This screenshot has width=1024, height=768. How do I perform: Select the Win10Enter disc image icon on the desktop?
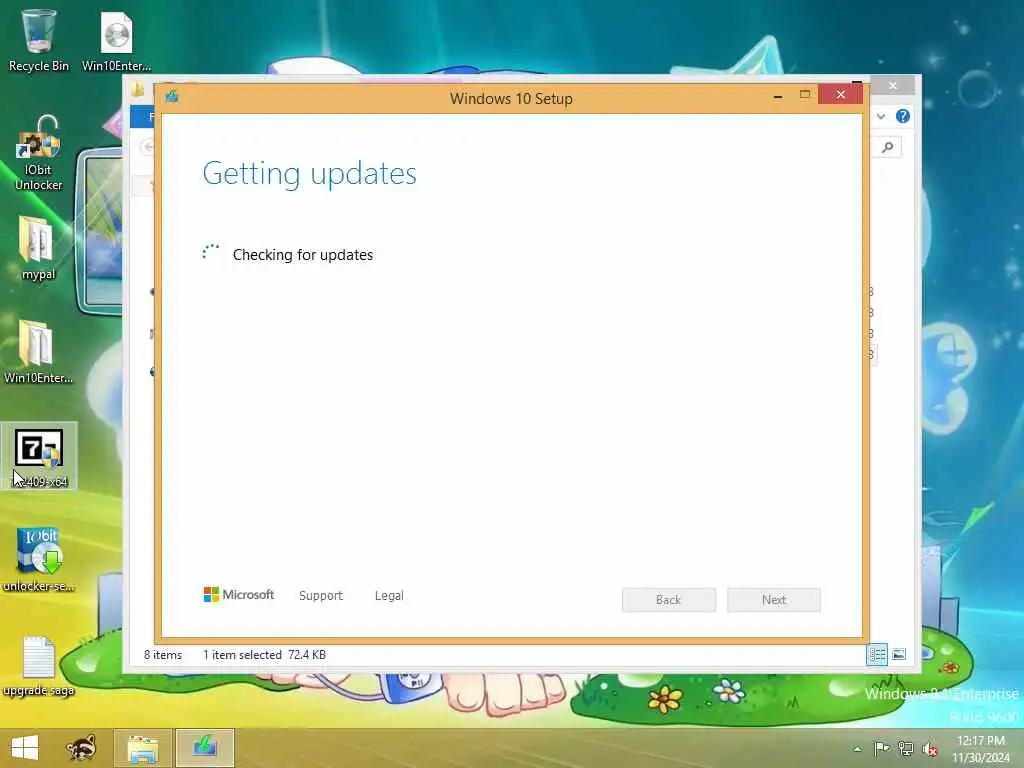click(x=116, y=40)
